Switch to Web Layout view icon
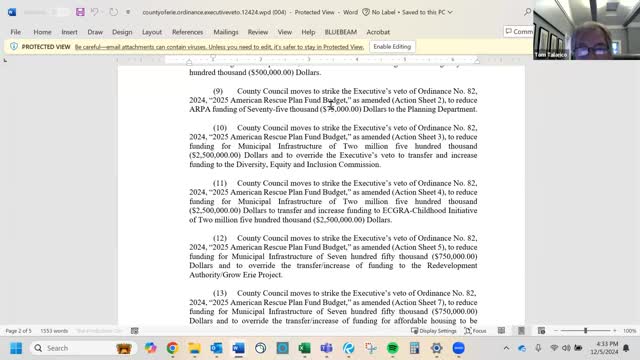Viewport: 640px width, 360px height. click(x=541, y=331)
